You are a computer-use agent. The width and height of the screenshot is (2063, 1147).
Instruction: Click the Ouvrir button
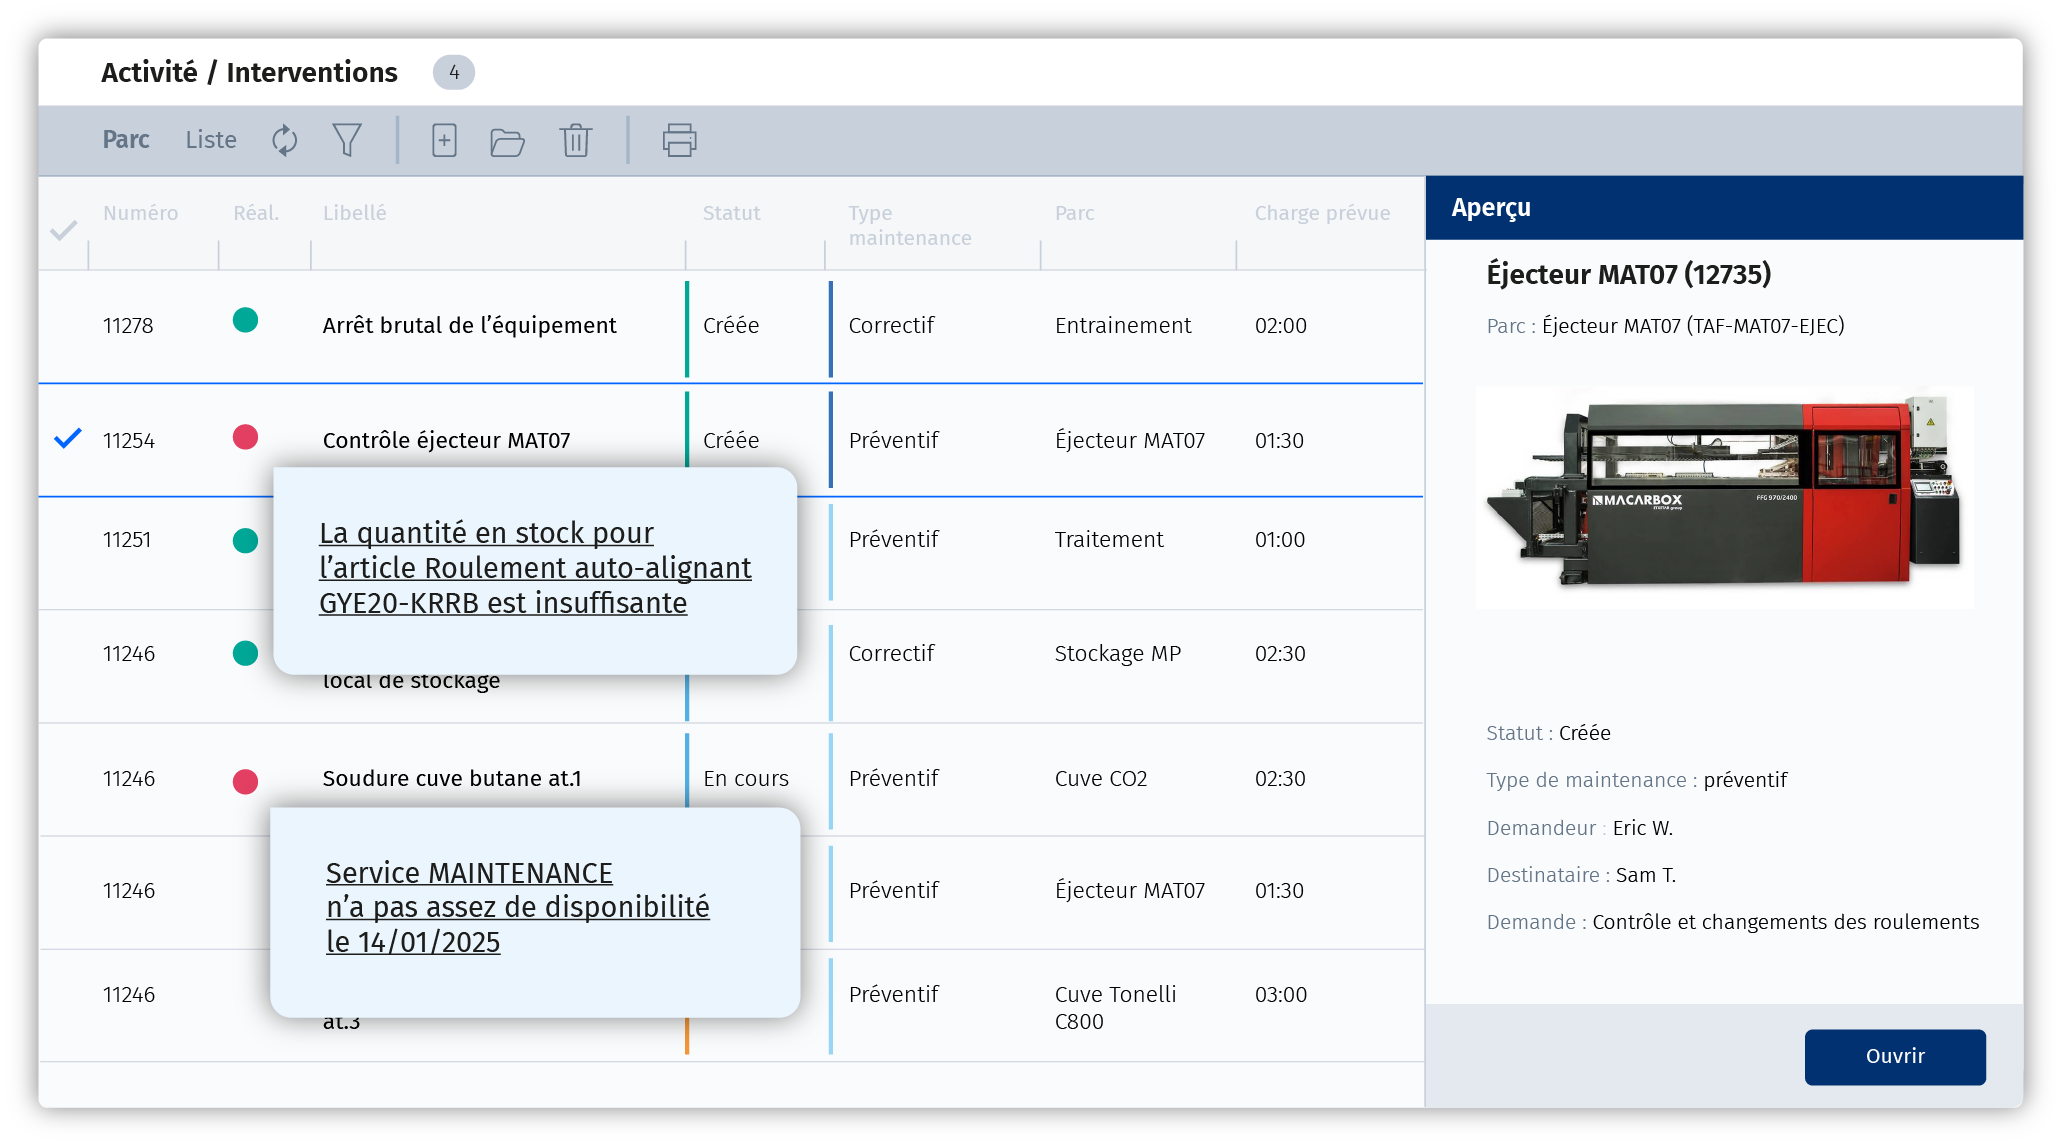click(x=1894, y=1056)
